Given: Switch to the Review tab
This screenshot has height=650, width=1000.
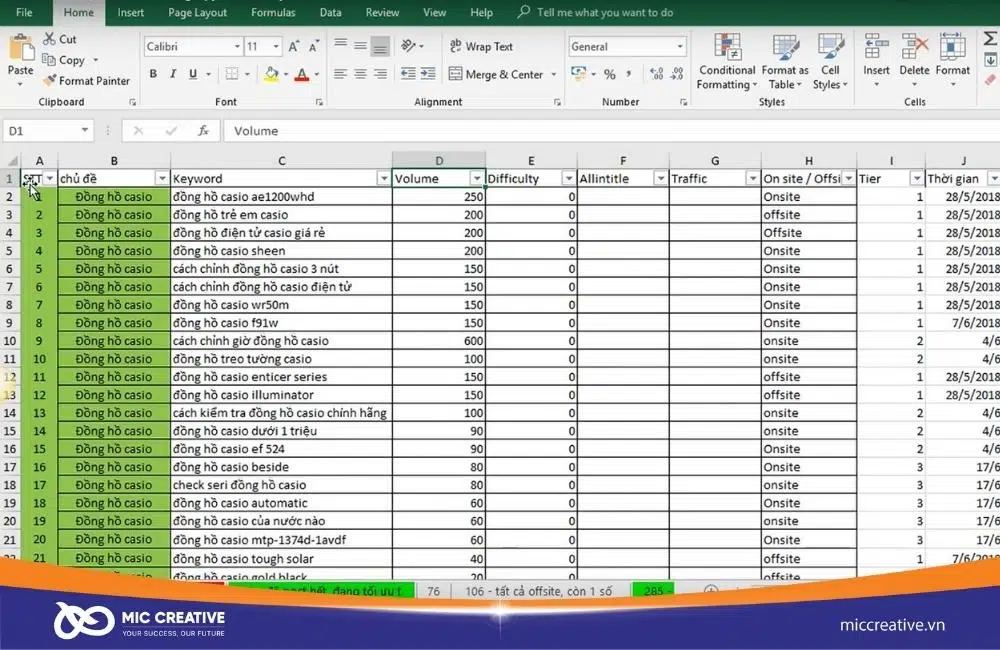Looking at the screenshot, I should (382, 12).
